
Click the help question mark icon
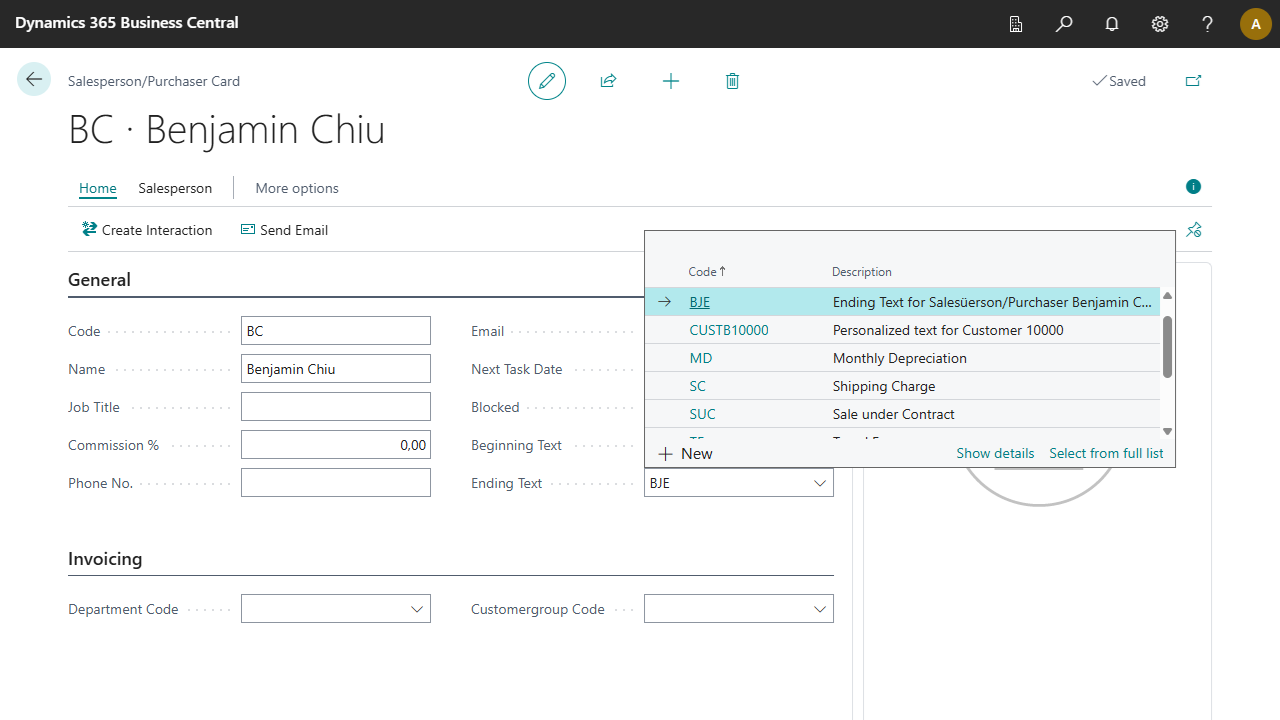click(x=1208, y=24)
